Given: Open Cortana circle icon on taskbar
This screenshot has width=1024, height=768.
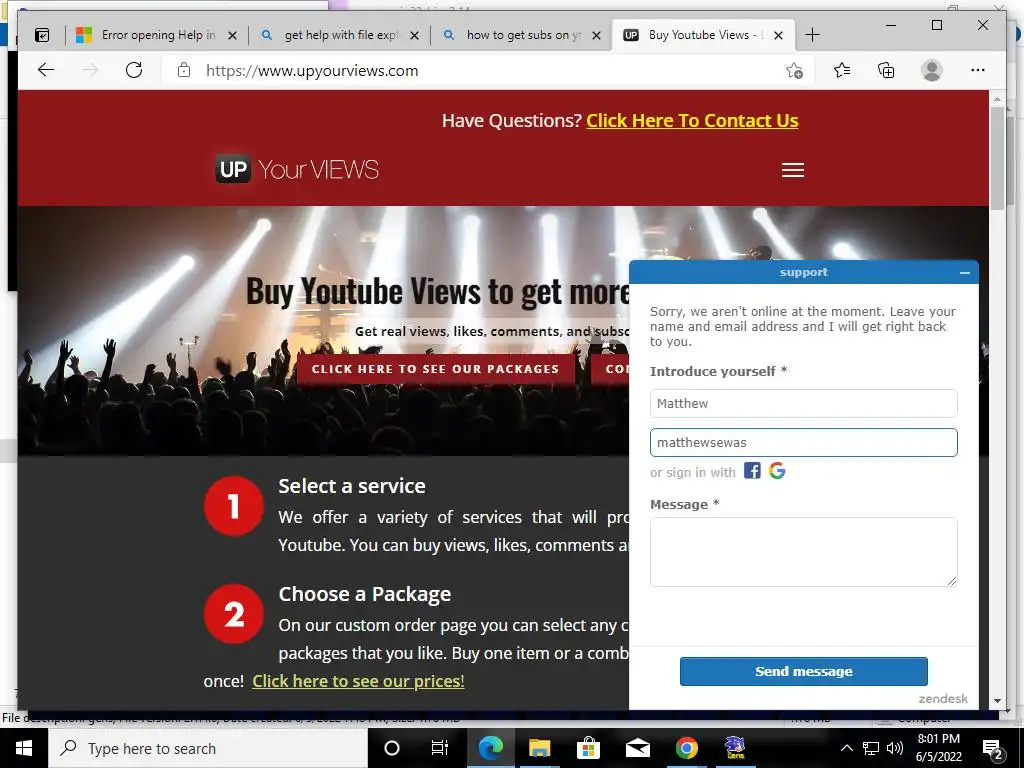Looking at the screenshot, I should click(392, 748).
